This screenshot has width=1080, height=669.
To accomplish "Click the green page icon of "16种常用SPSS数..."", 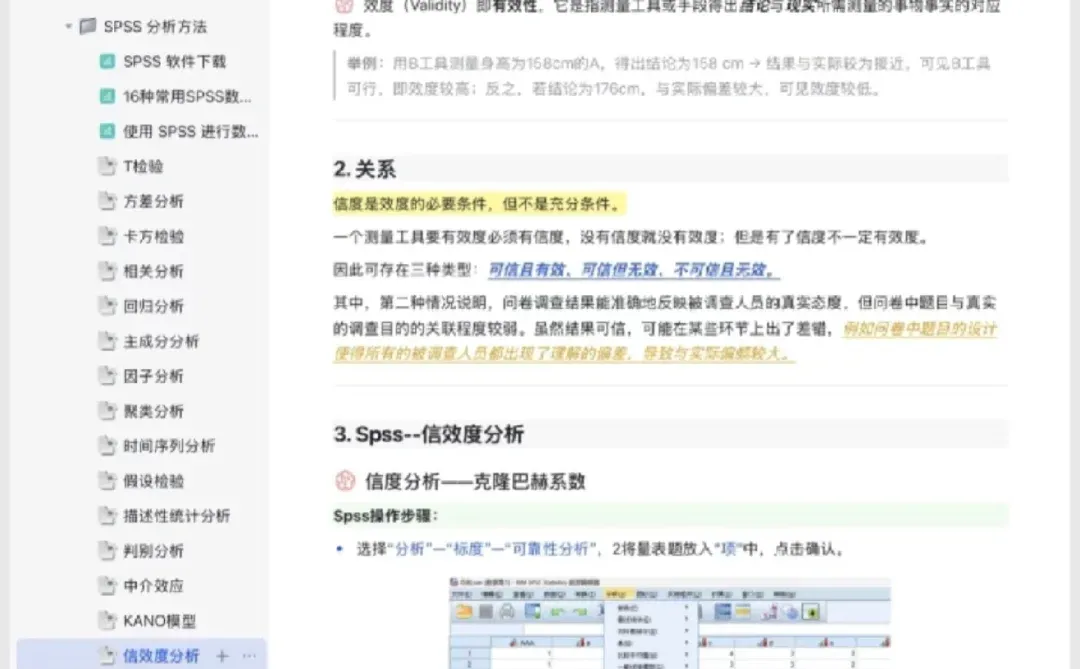I will click(x=109, y=96).
